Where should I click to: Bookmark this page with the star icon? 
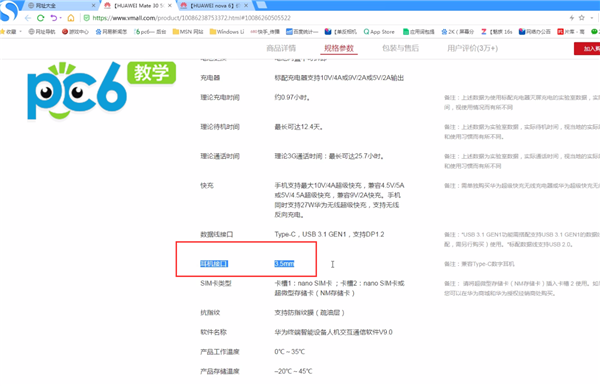(582, 18)
